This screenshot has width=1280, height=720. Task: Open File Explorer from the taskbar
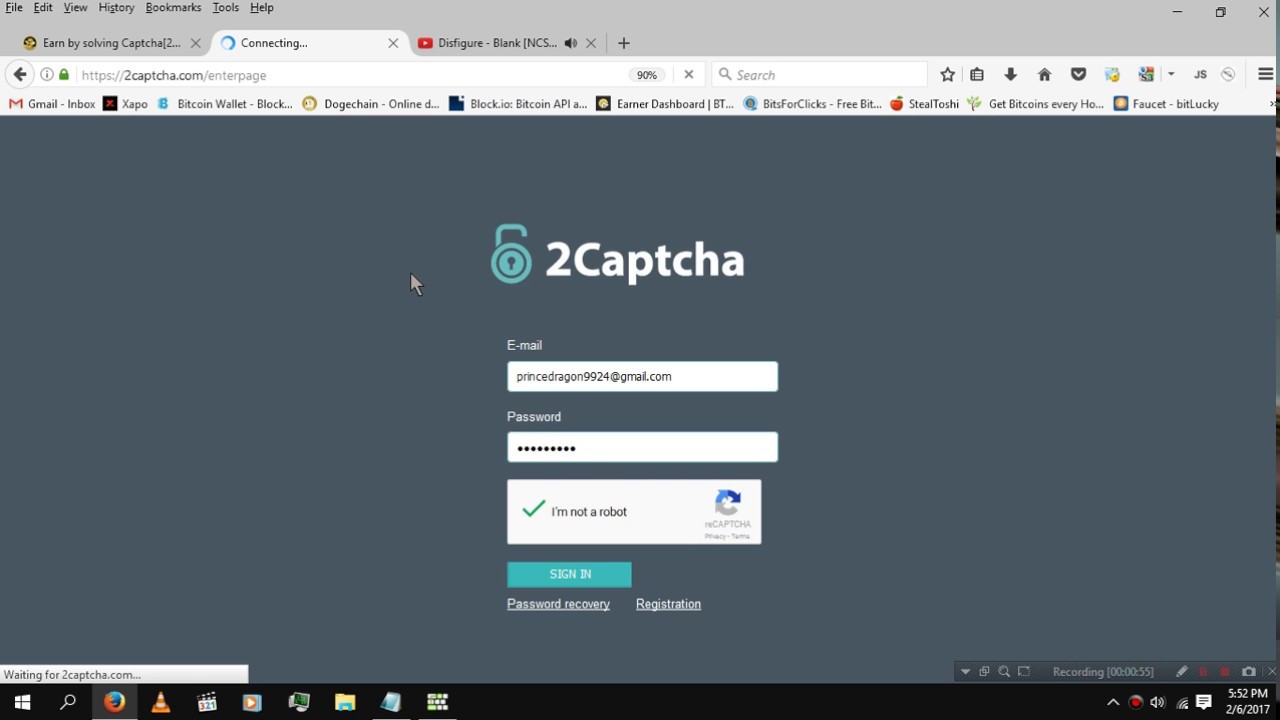[345, 702]
